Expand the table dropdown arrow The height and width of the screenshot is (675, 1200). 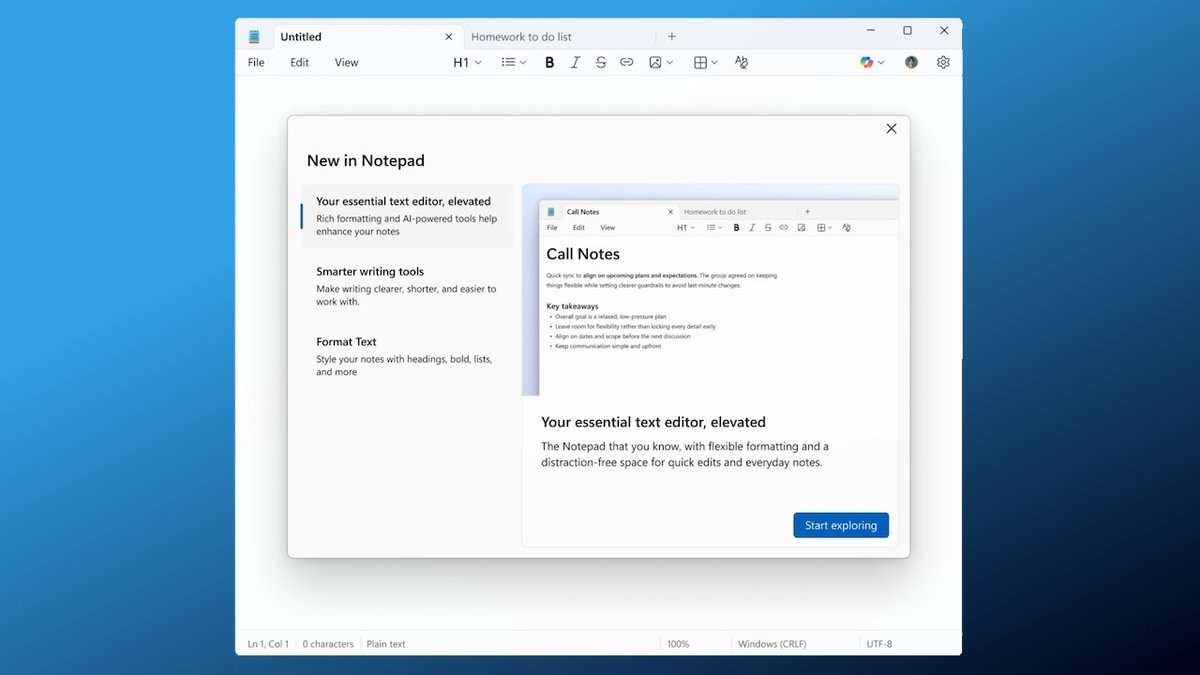click(x=714, y=62)
